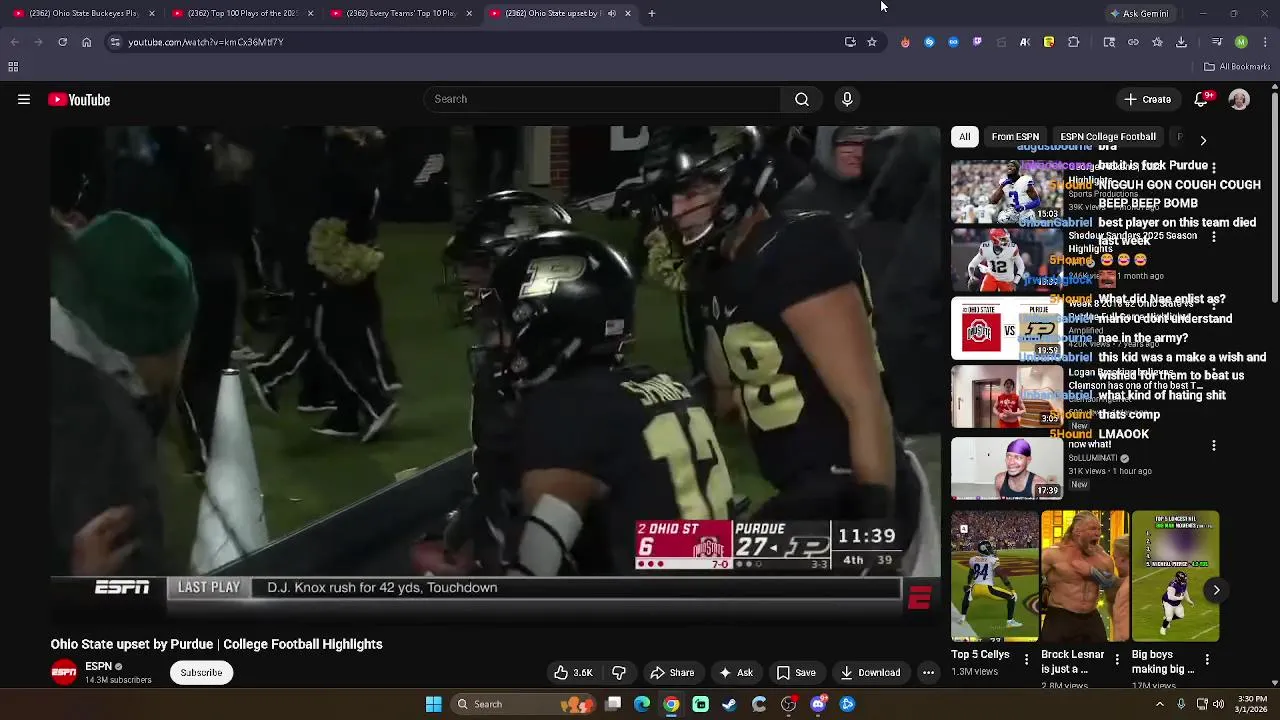Open options for Big boys short
1280x720 pixels.
(1207, 659)
